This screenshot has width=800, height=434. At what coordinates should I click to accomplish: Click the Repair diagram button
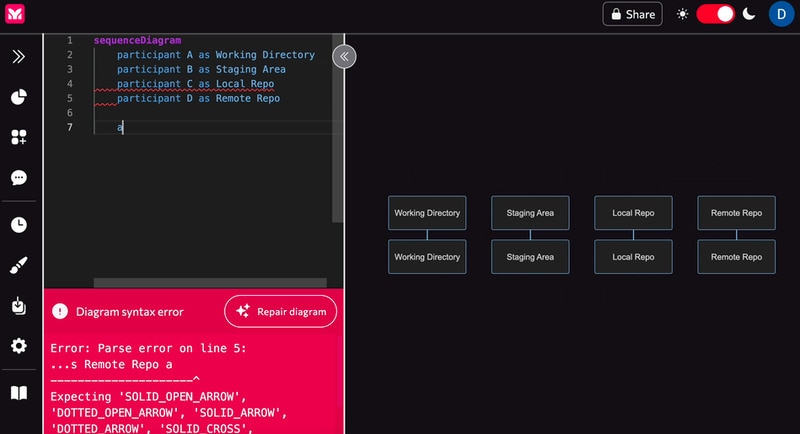(x=281, y=311)
